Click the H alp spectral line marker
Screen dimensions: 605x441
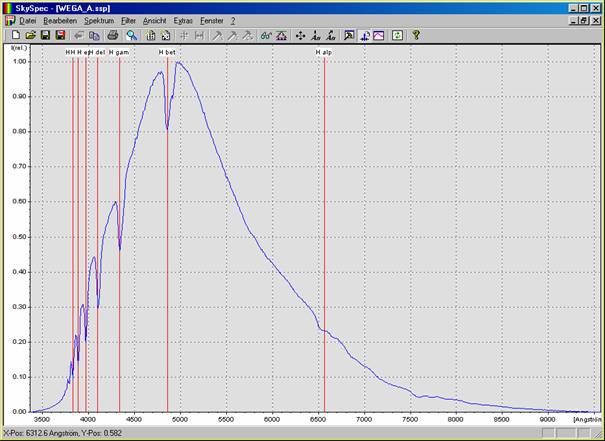coord(325,51)
